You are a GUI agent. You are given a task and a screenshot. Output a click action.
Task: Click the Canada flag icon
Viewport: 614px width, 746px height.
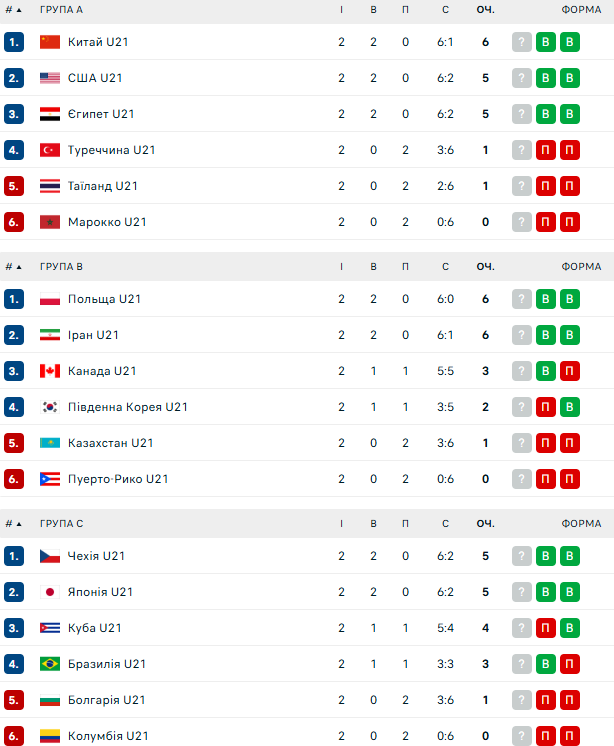pos(50,371)
